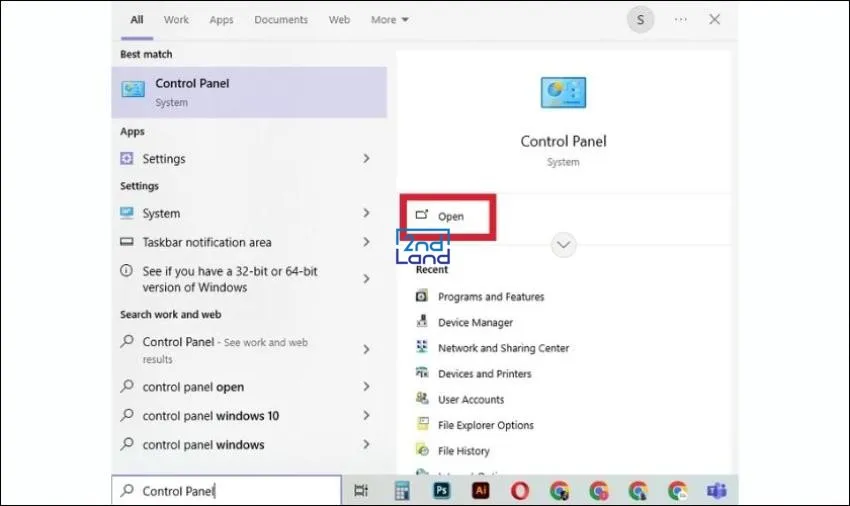The image size is (850, 506).
Task: Open User Accounts recent item
Action: (x=471, y=400)
